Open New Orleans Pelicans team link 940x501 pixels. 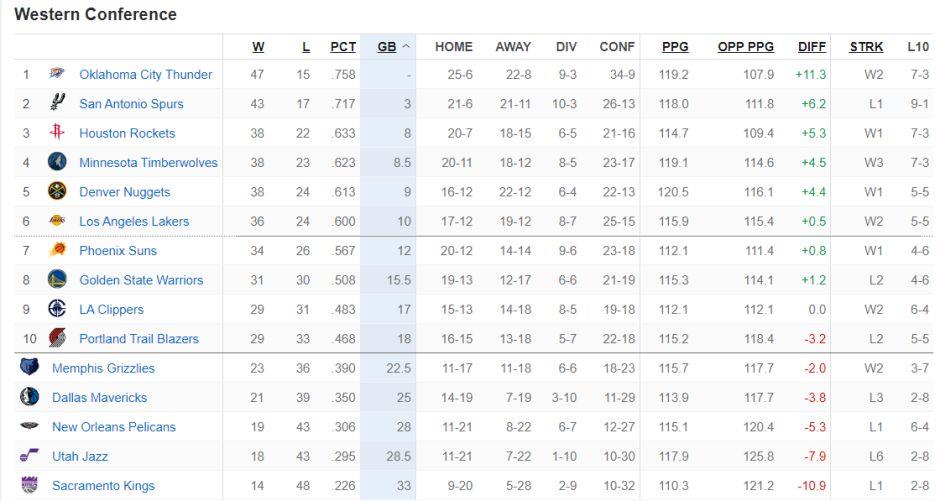point(114,427)
